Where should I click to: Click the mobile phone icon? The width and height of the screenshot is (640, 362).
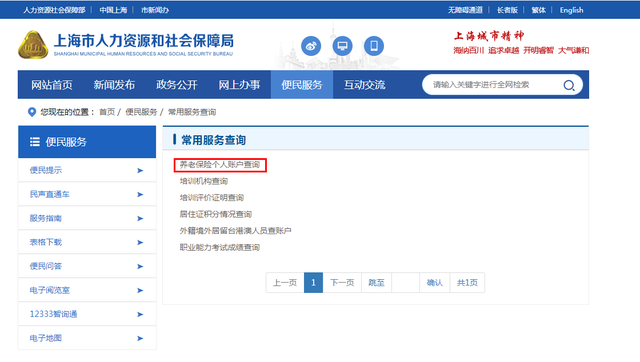point(374,46)
